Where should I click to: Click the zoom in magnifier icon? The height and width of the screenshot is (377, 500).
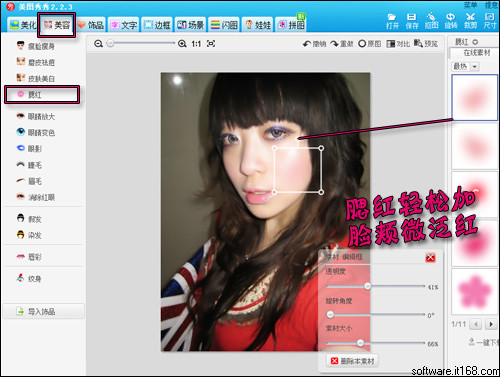(x=182, y=44)
